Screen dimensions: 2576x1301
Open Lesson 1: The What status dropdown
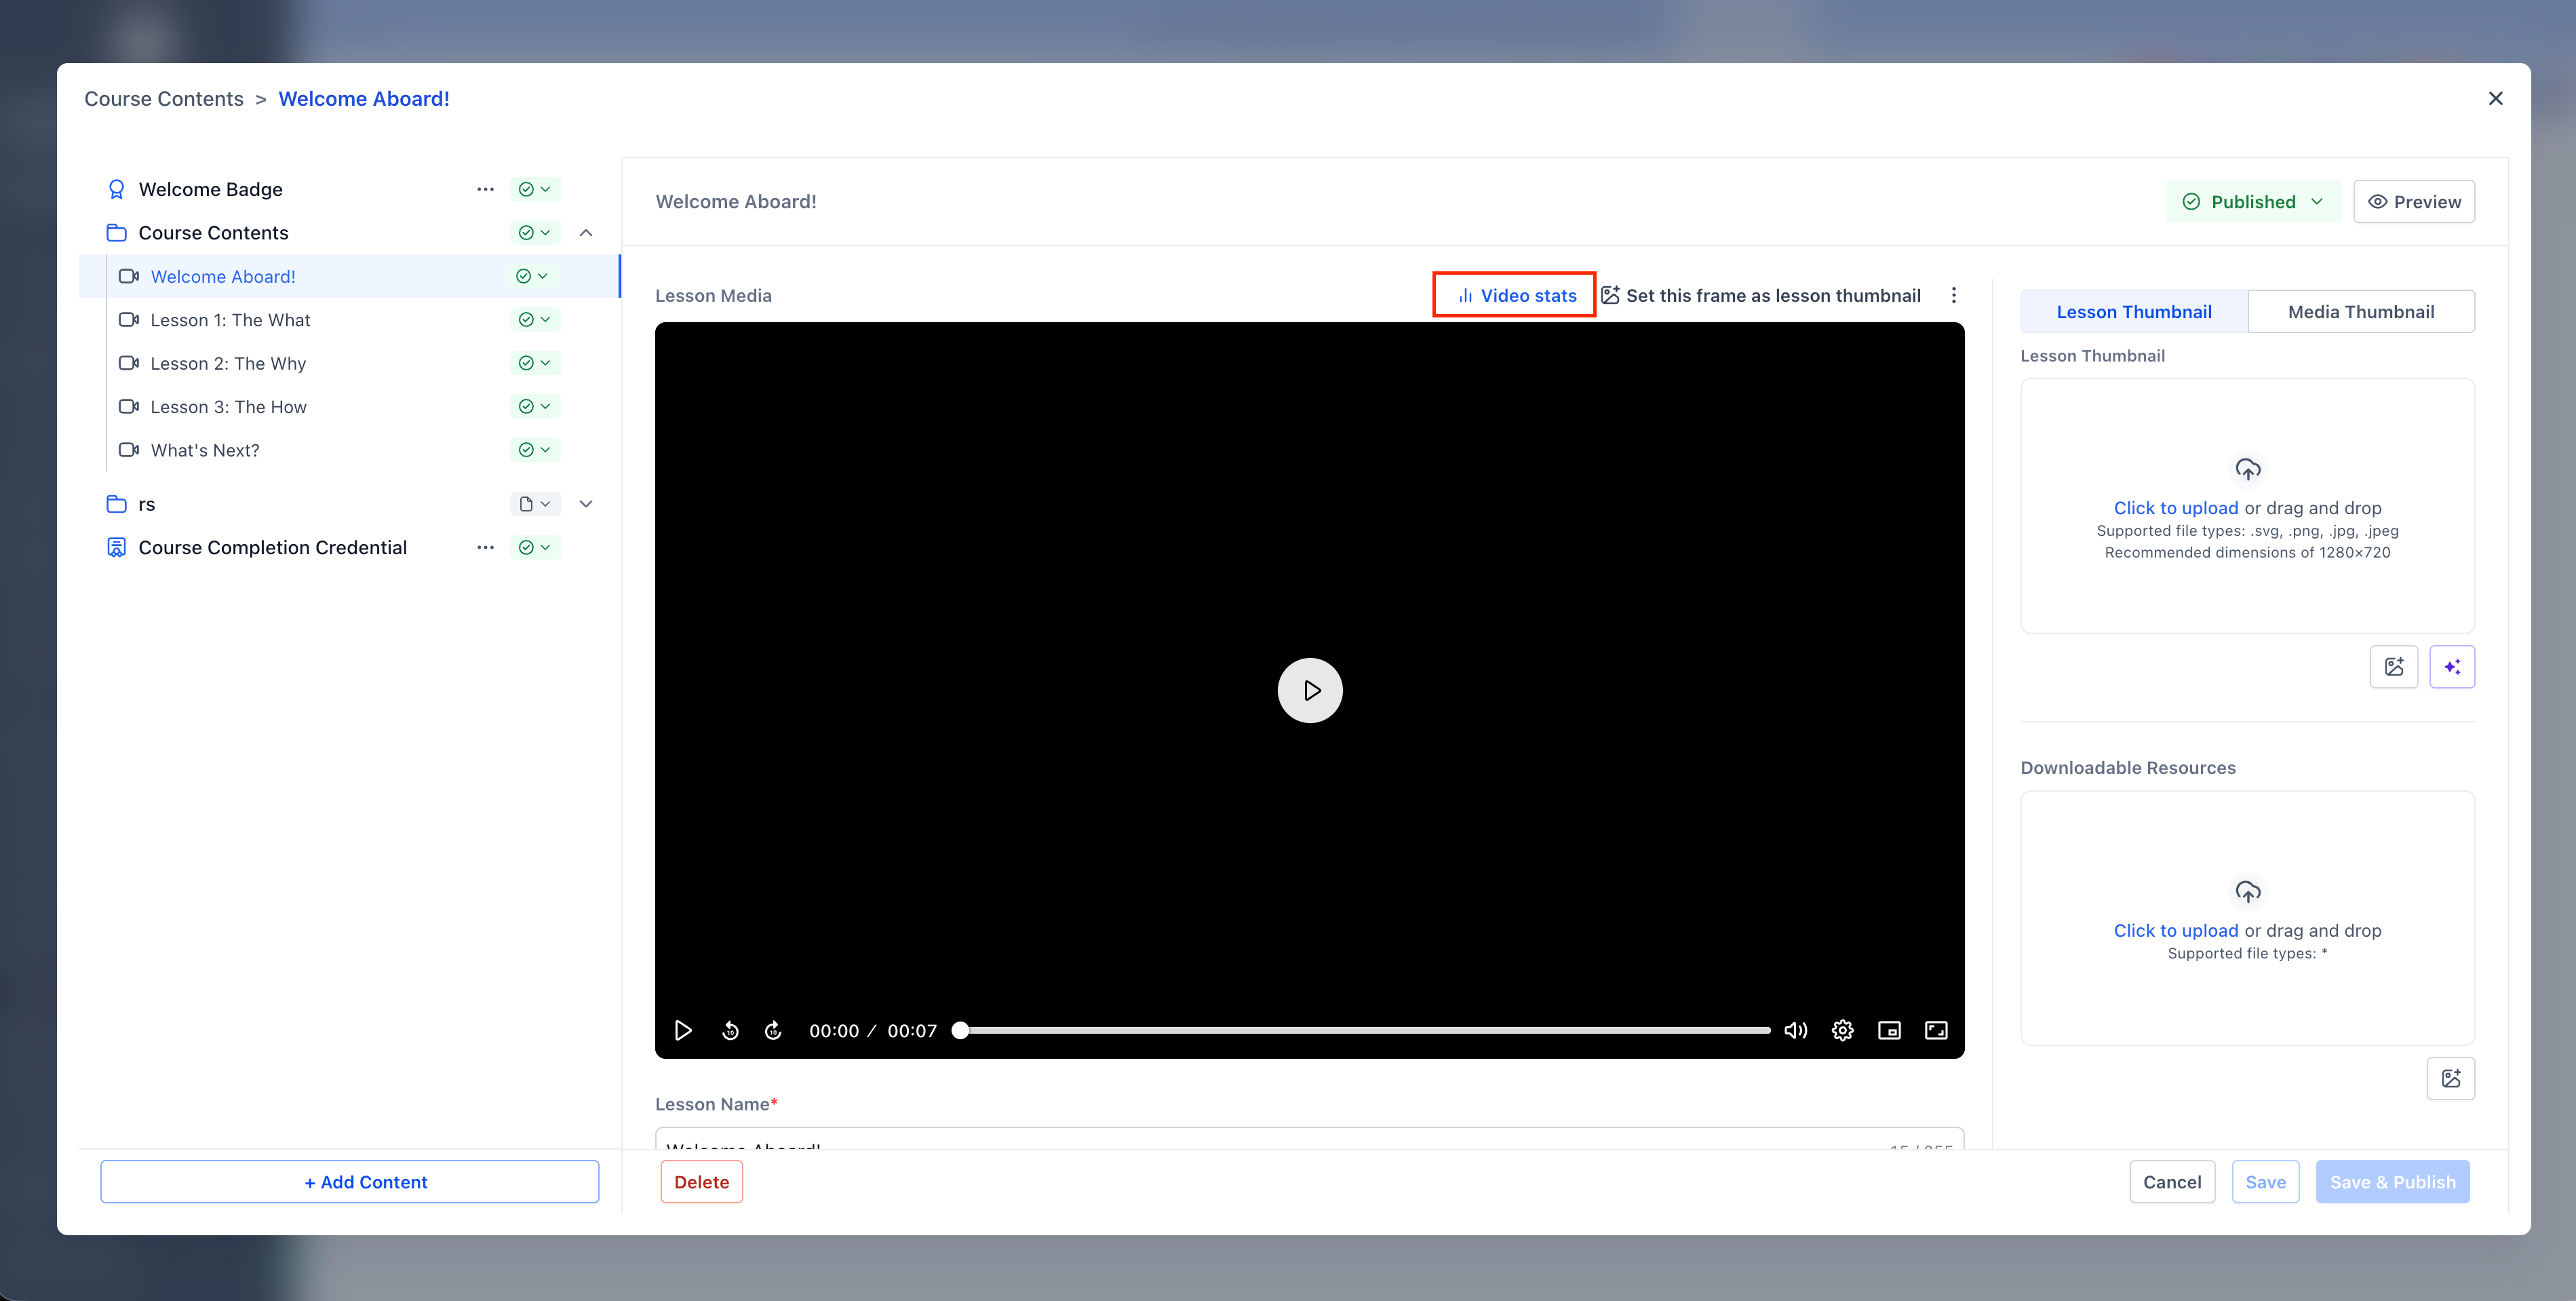coord(535,320)
